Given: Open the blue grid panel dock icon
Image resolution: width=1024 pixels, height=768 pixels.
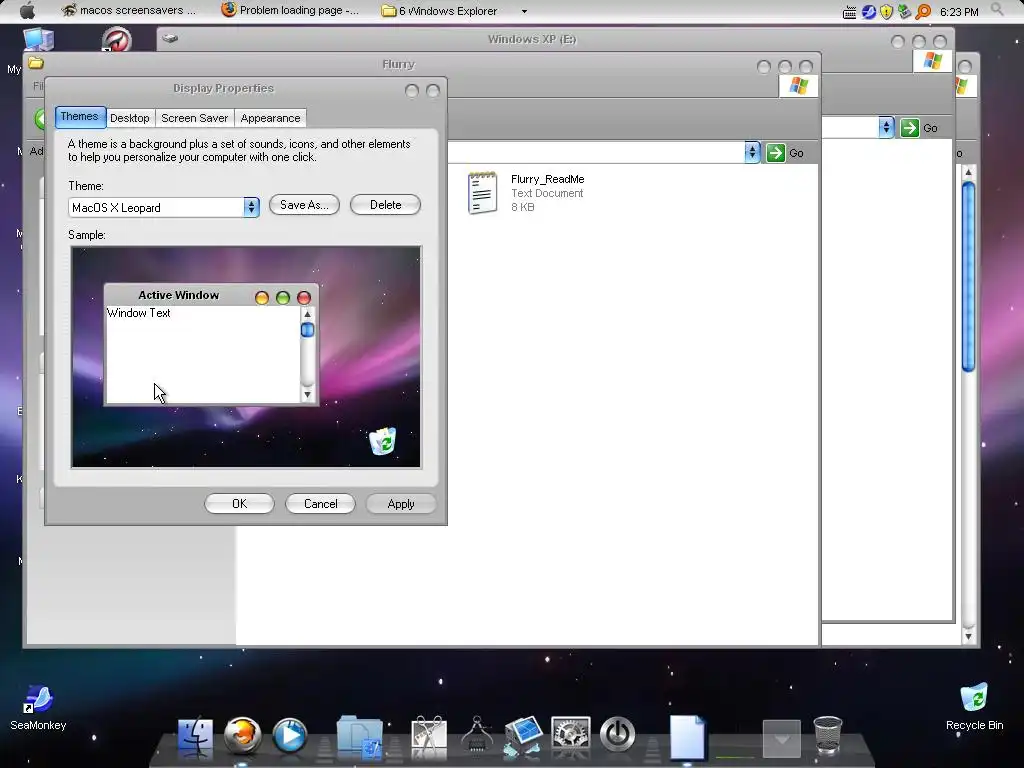Looking at the screenshot, I should [523, 735].
